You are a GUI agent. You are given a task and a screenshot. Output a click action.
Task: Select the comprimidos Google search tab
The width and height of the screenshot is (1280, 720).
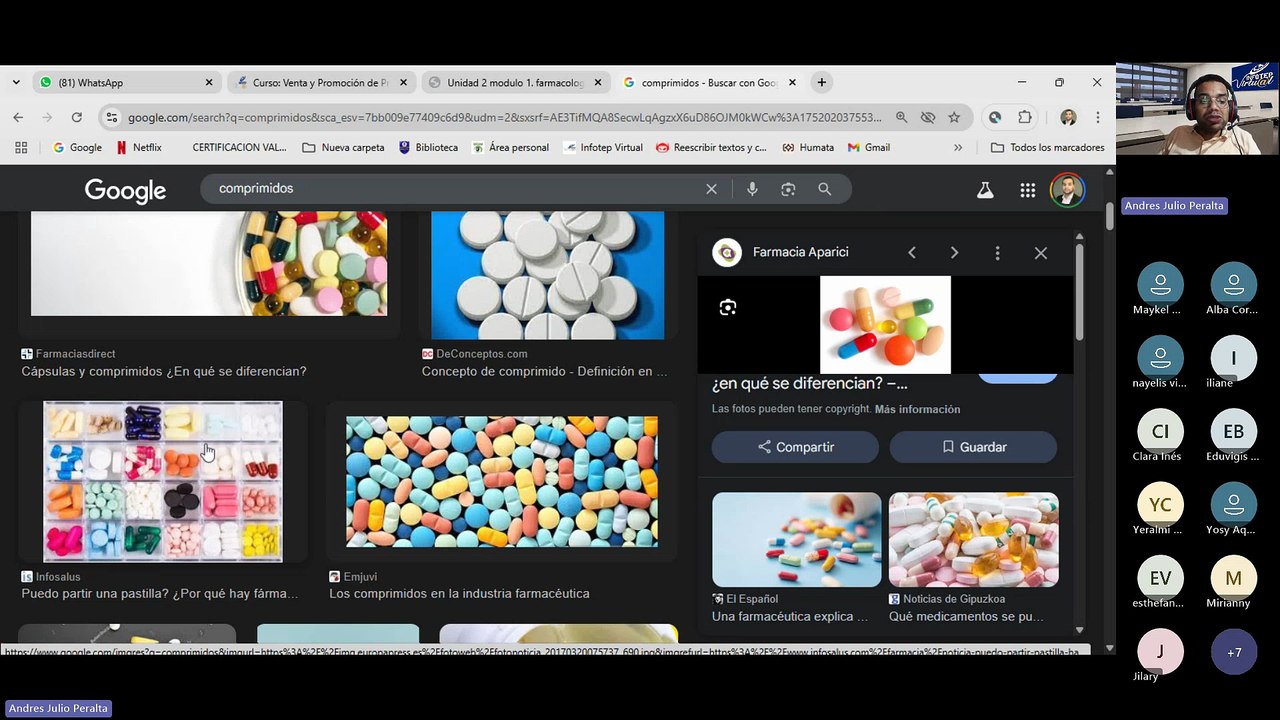tap(709, 83)
